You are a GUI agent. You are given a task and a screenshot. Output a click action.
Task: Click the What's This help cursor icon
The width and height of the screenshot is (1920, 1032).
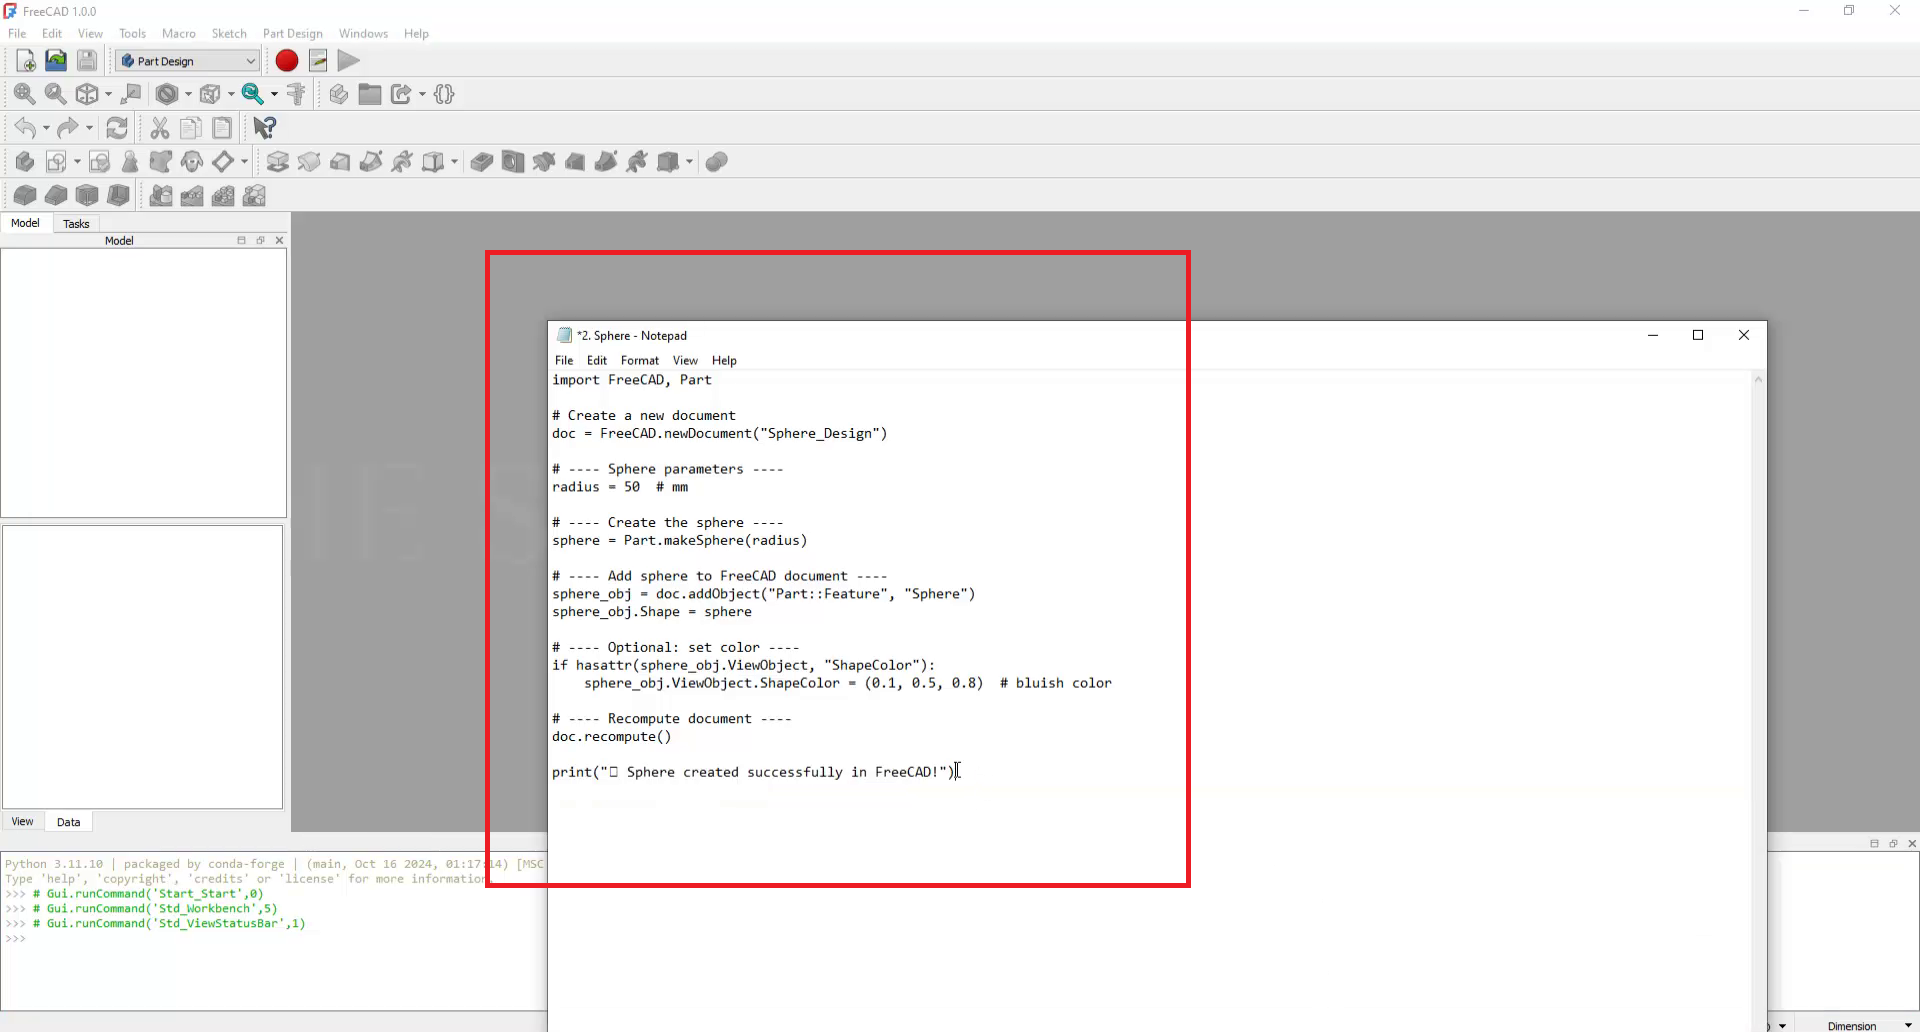click(264, 128)
